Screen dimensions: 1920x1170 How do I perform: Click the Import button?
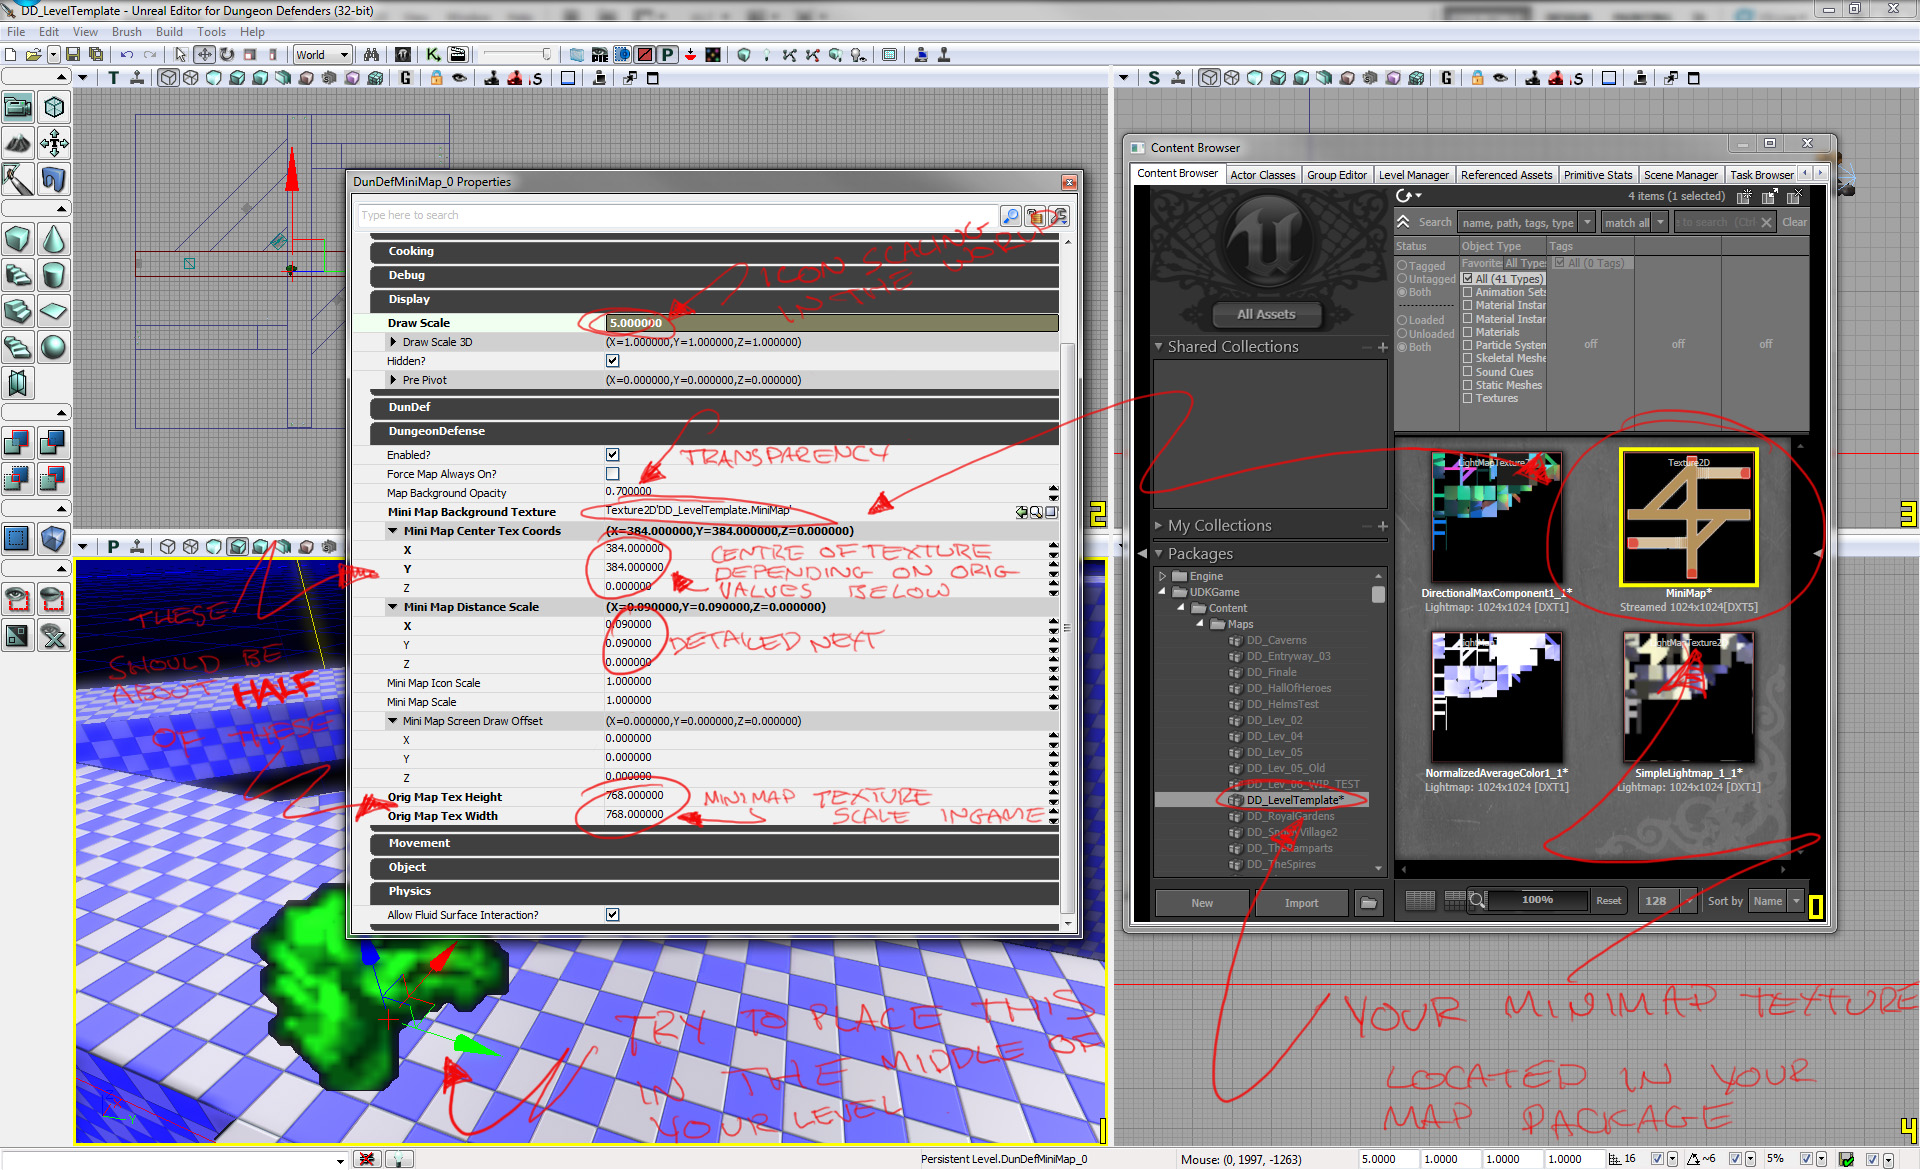point(1301,903)
